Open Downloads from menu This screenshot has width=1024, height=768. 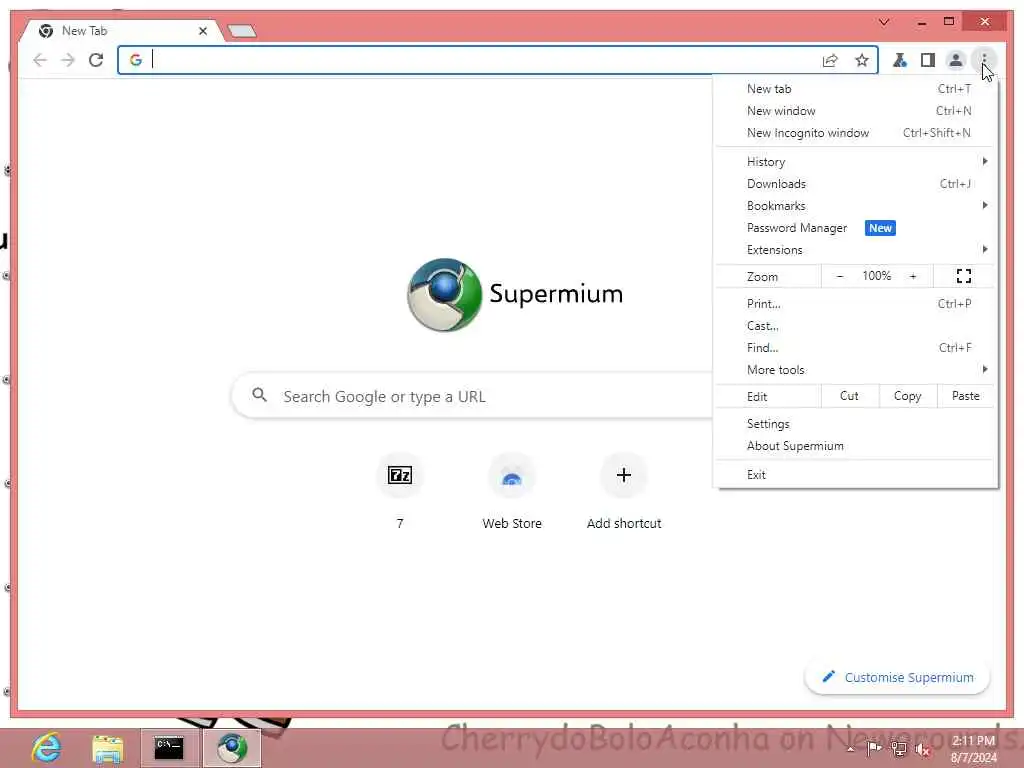(856, 184)
